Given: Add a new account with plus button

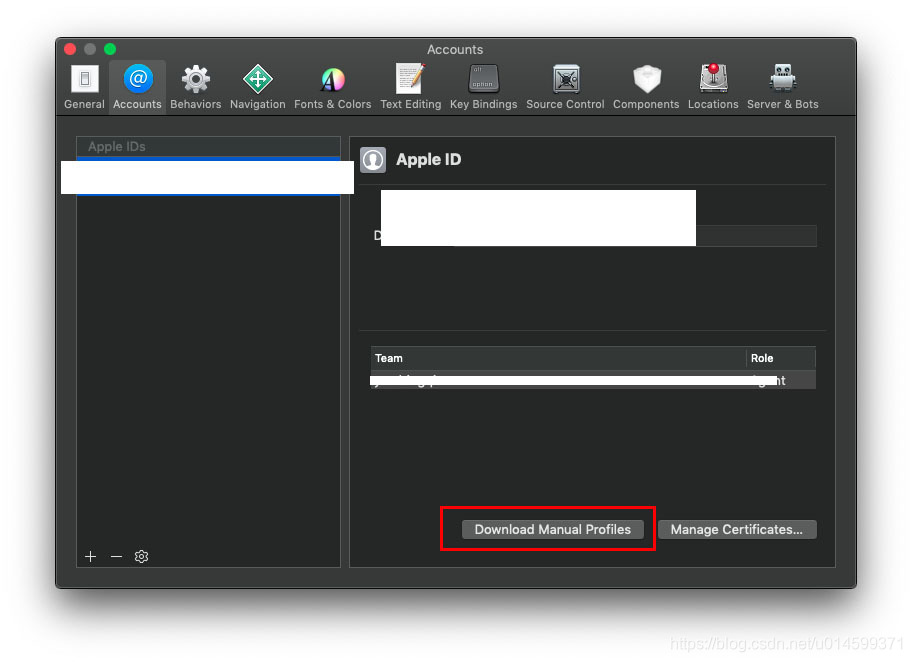Looking at the screenshot, I should 90,557.
